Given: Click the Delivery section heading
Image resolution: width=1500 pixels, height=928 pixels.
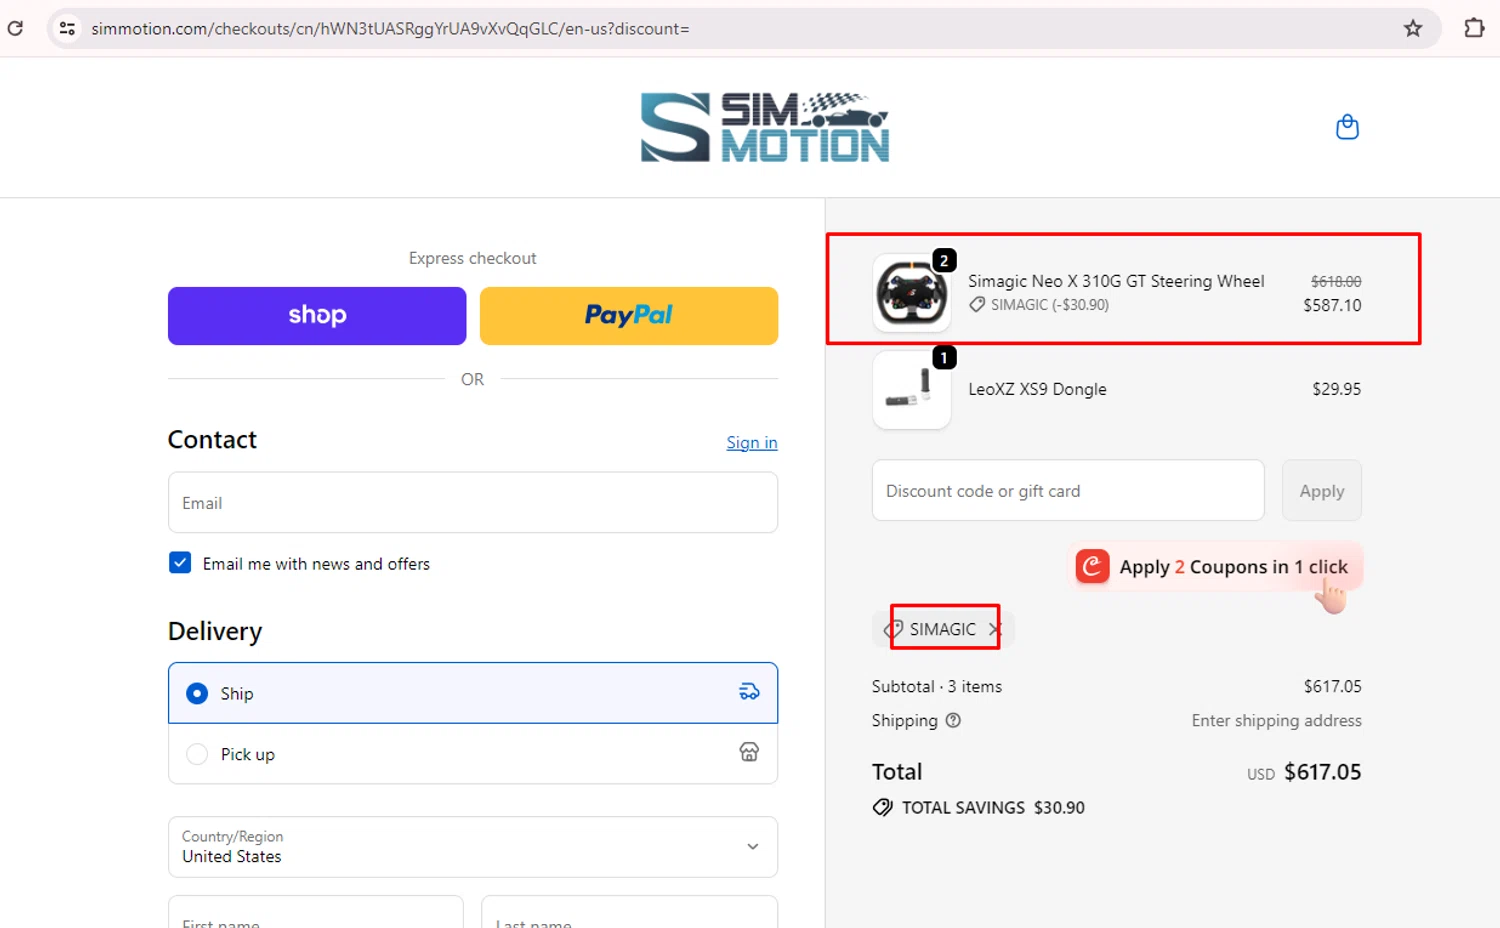Looking at the screenshot, I should [215, 631].
